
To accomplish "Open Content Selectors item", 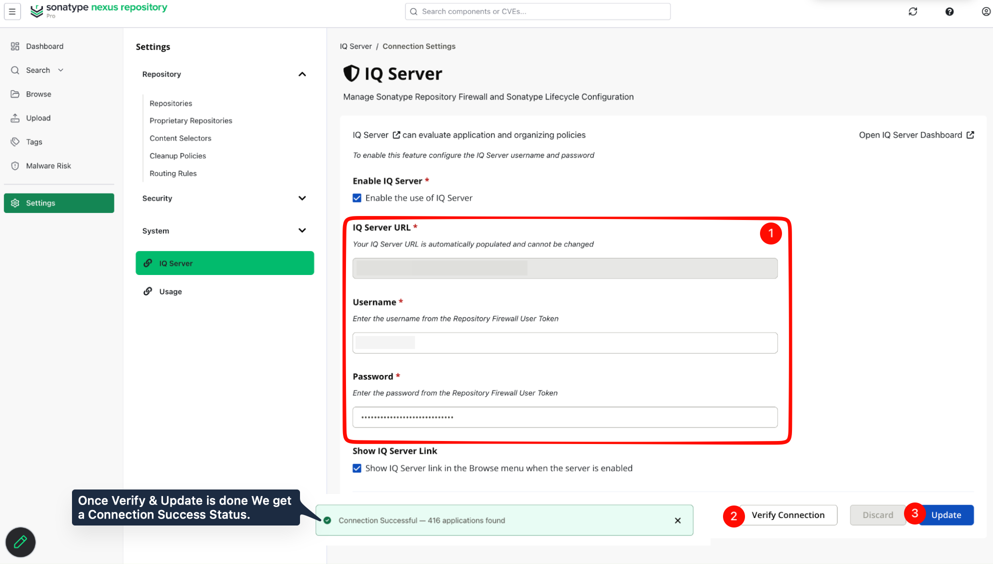I will [x=180, y=138].
